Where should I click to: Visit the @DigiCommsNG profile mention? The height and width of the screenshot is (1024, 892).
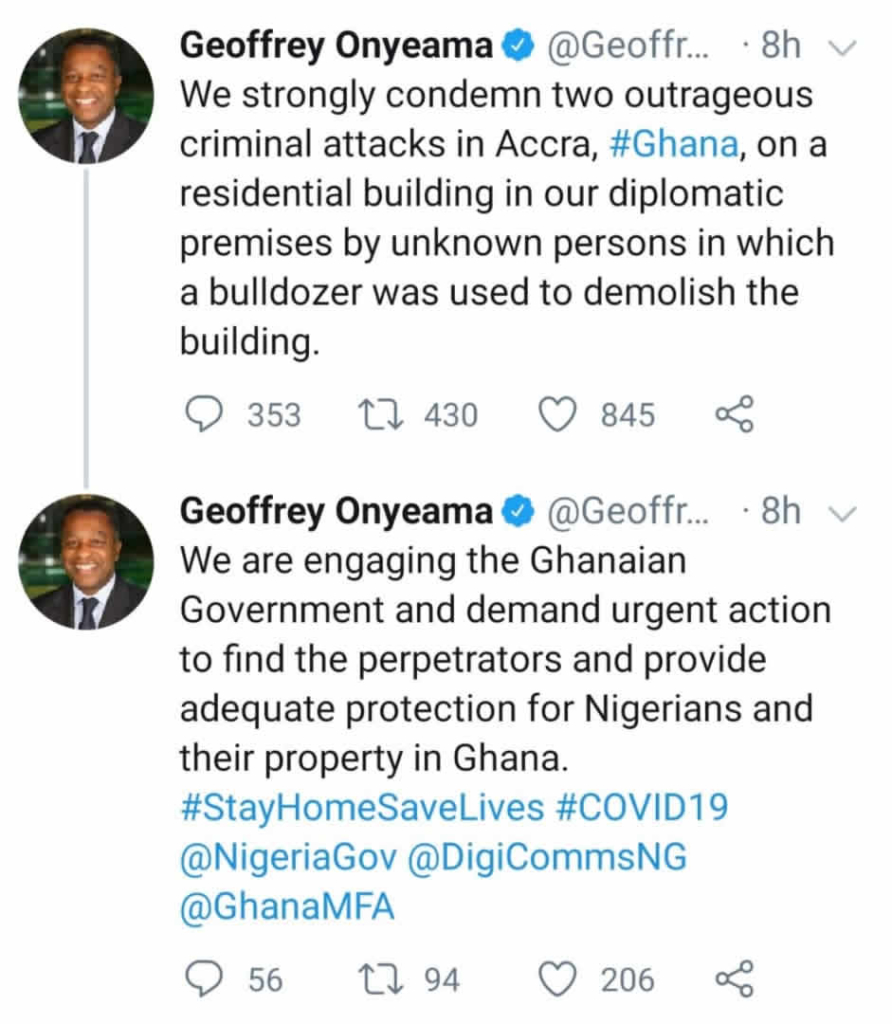pos(549,858)
